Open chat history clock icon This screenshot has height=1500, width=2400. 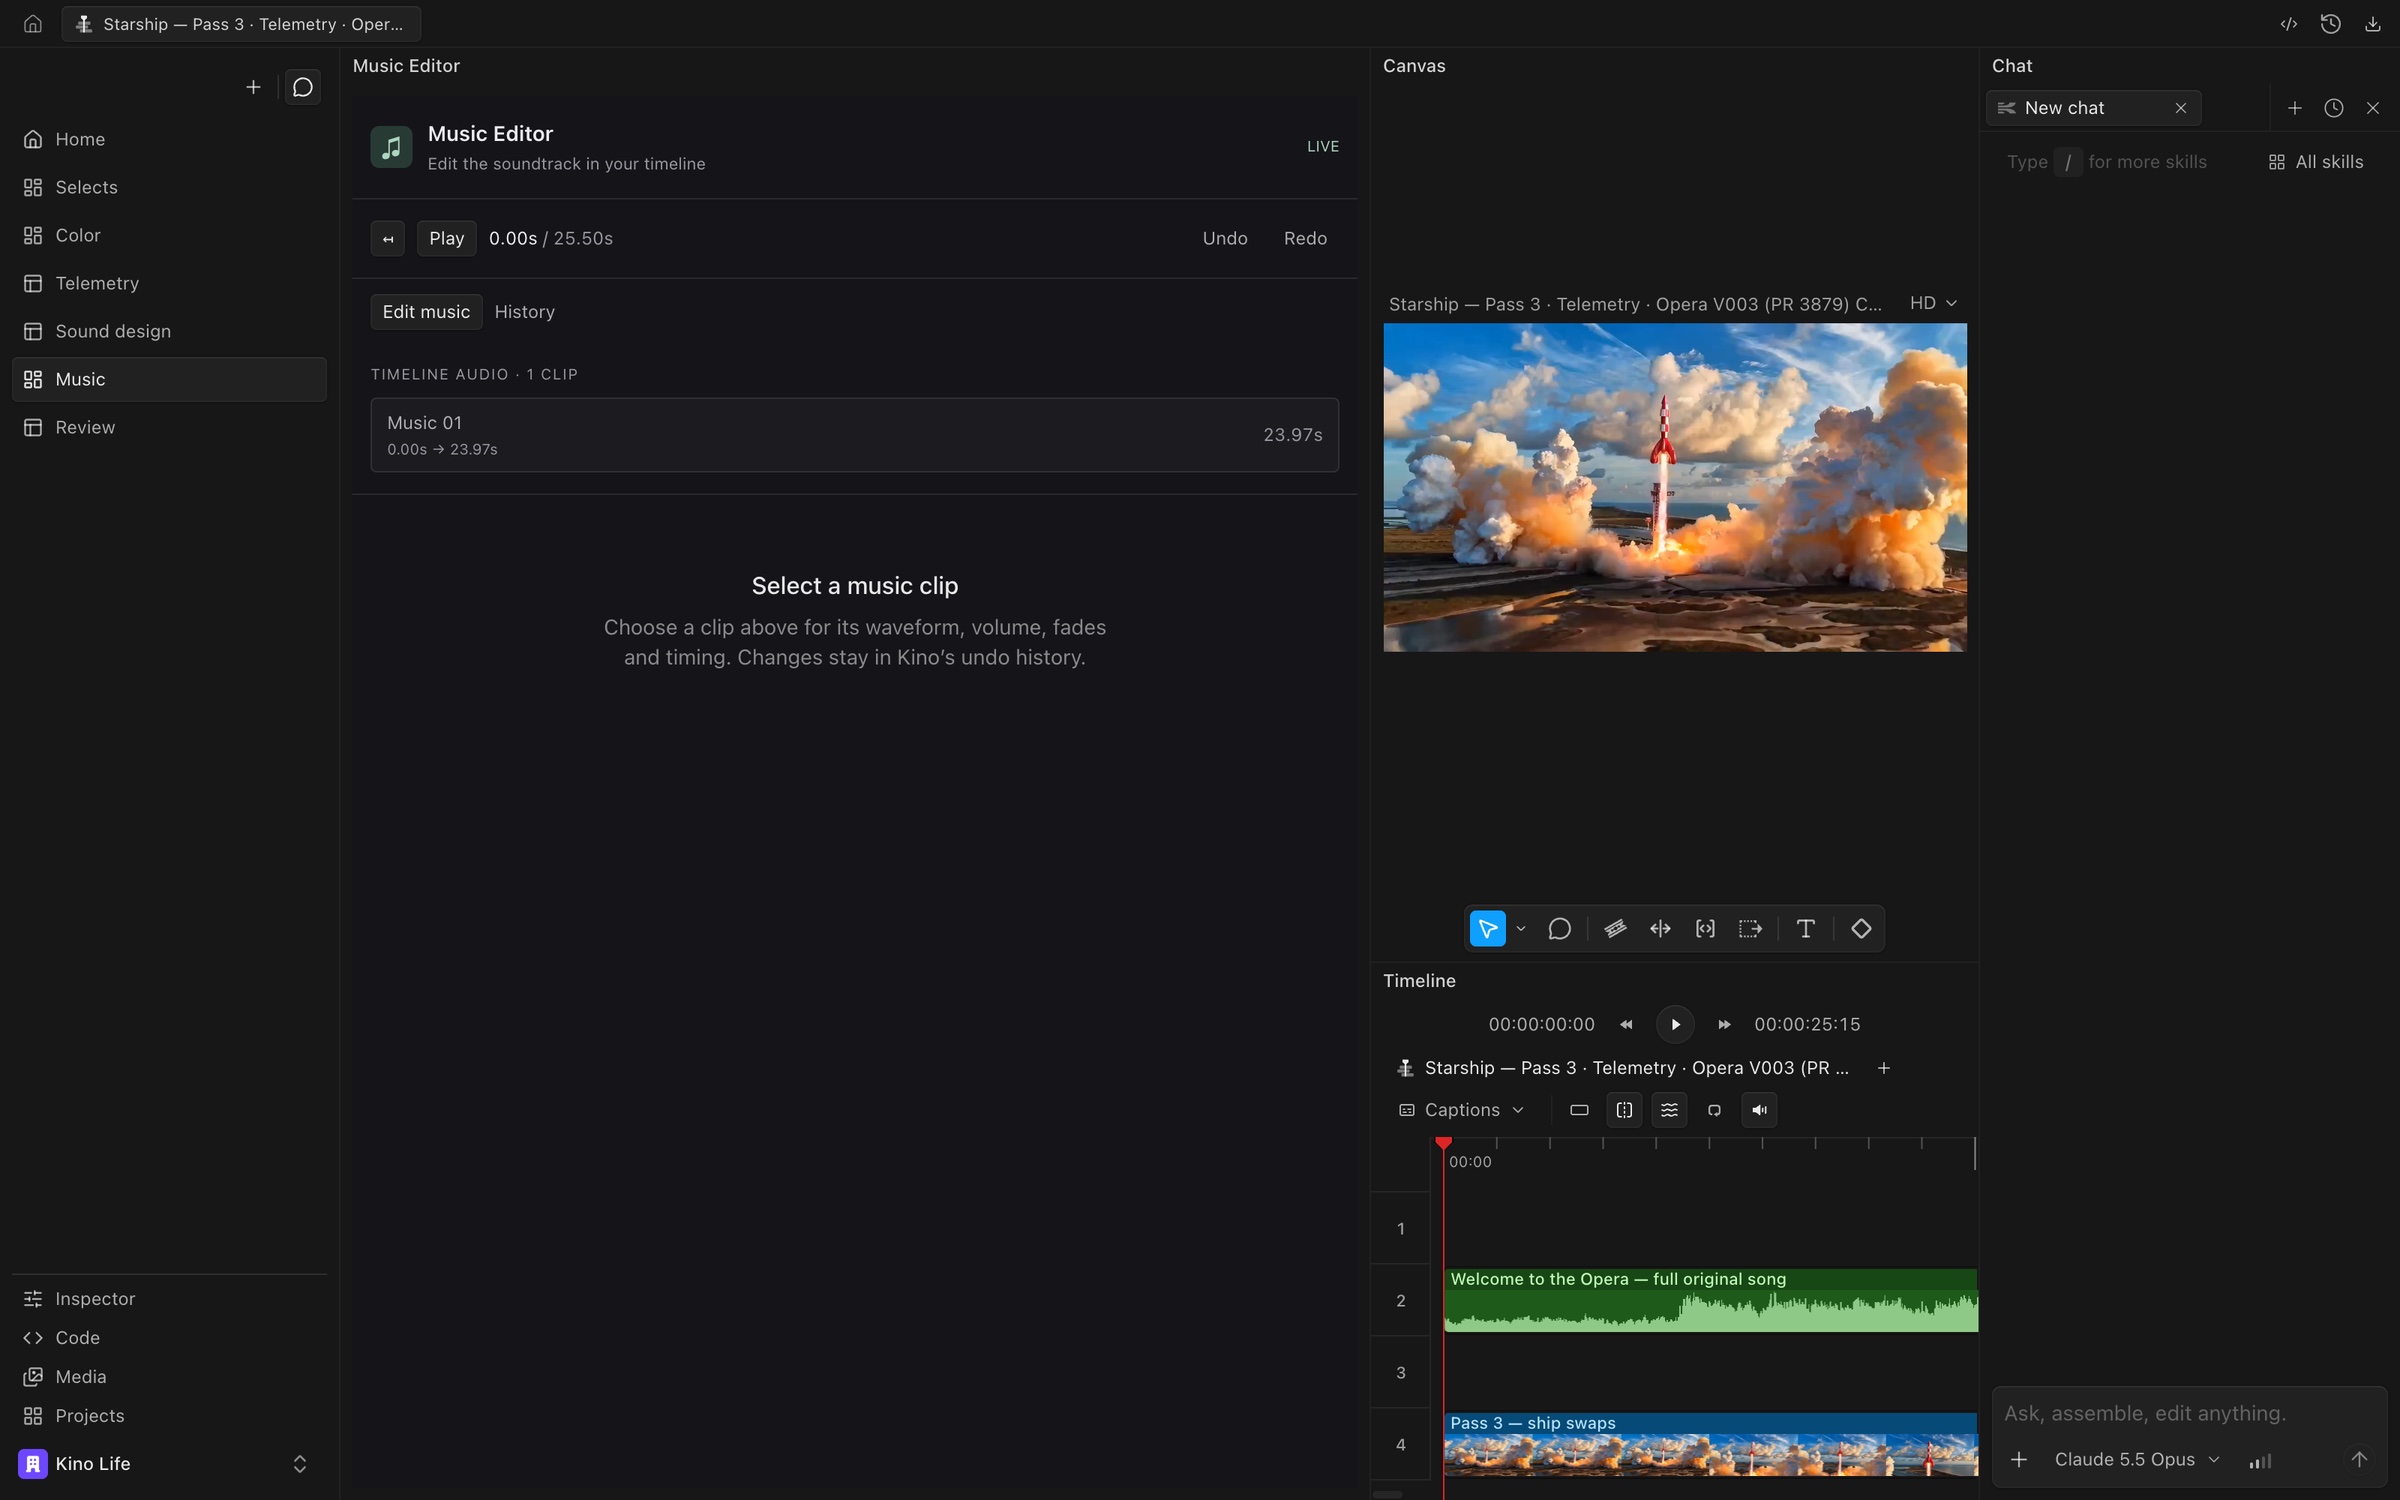[x=2334, y=108]
